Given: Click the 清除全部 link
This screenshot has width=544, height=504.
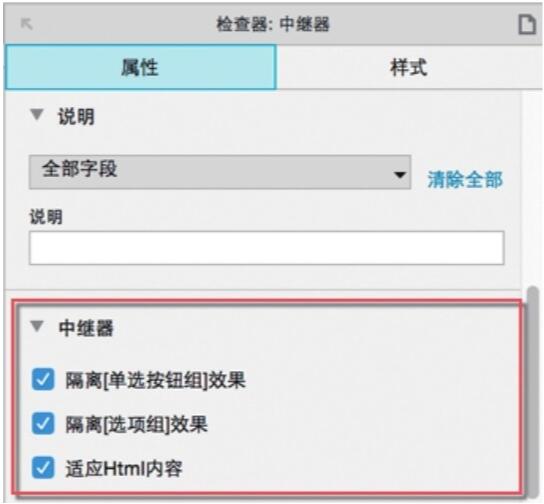Looking at the screenshot, I should pyautogui.click(x=465, y=180).
